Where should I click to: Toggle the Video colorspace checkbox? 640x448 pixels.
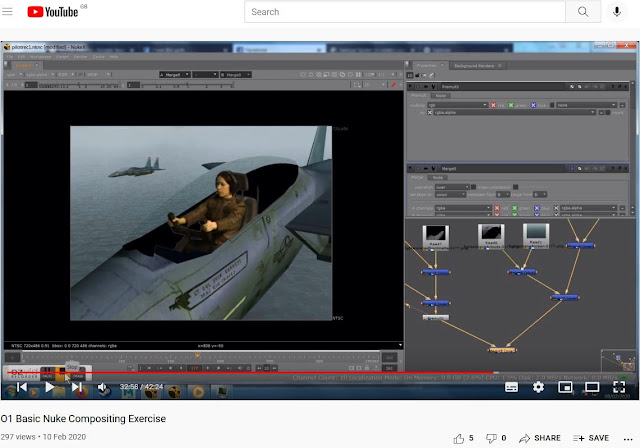click(473, 187)
